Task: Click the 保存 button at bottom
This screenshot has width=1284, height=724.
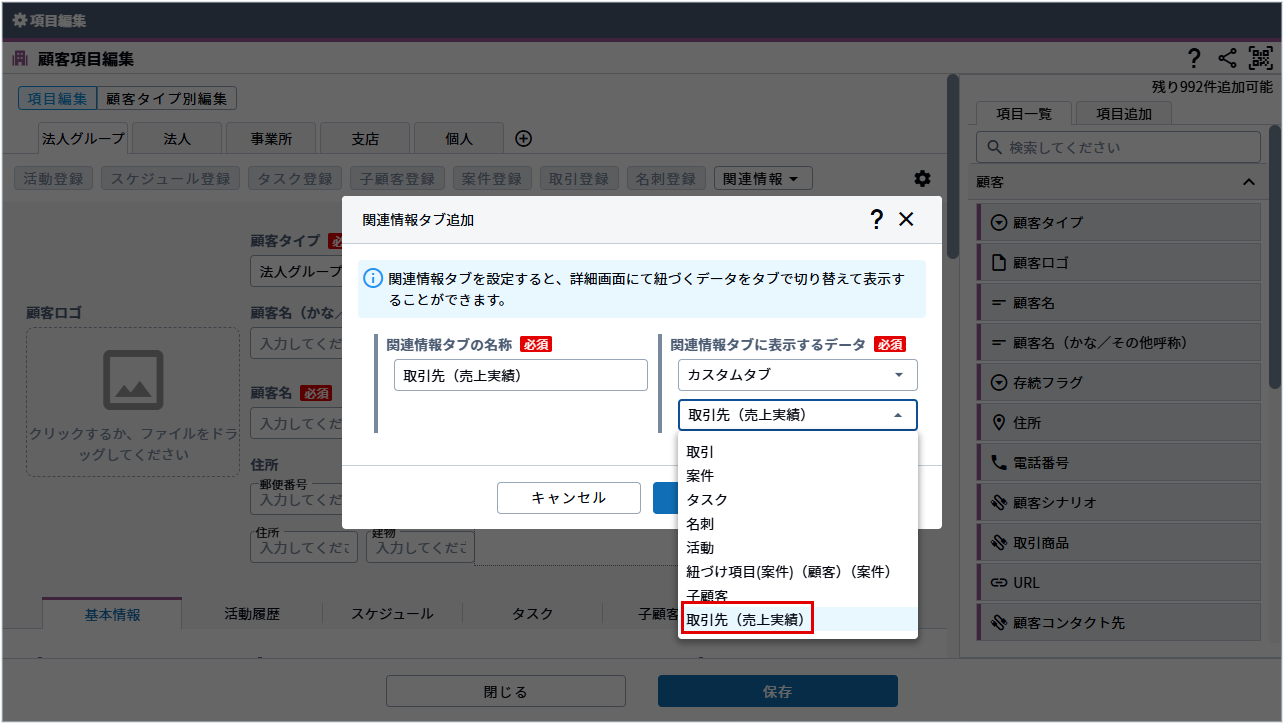Action: (x=777, y=691)
